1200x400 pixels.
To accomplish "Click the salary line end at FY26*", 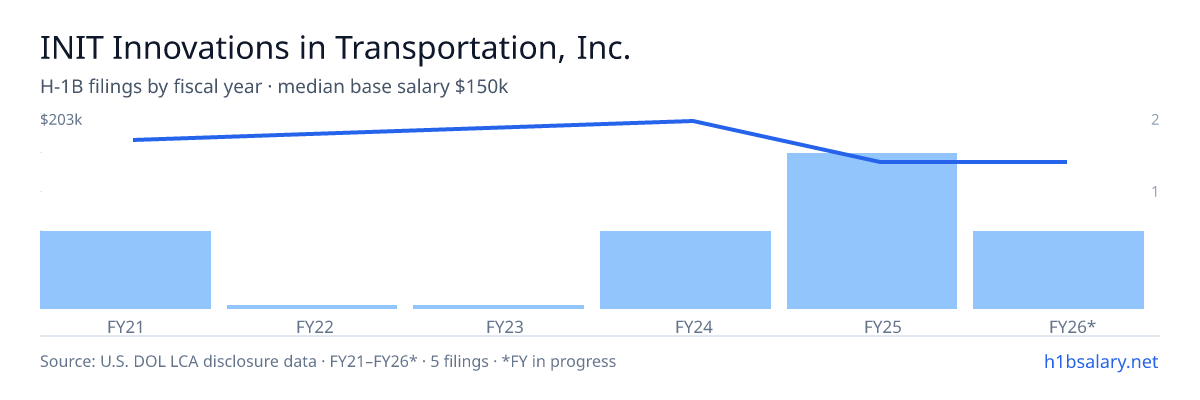I will pos(1065,162).
